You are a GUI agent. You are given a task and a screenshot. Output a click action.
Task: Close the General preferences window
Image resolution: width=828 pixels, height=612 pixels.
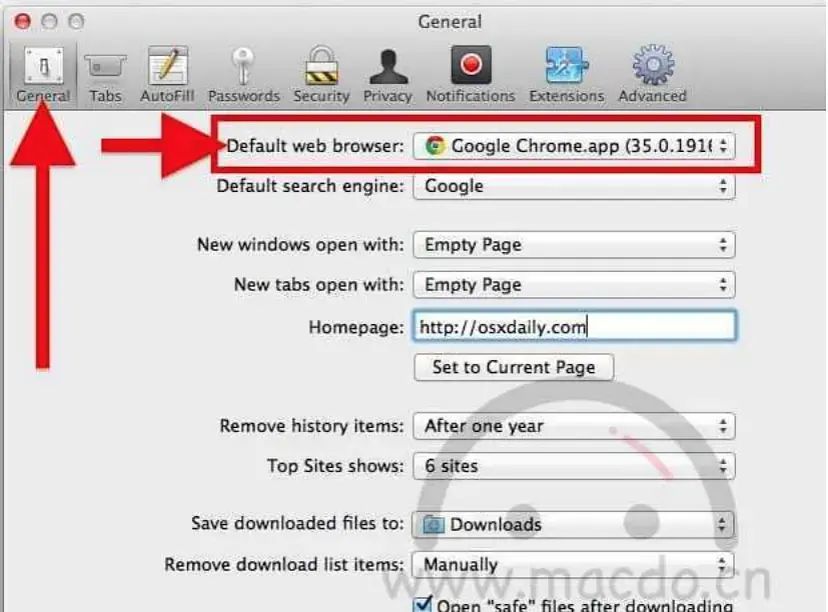[23, 21]
